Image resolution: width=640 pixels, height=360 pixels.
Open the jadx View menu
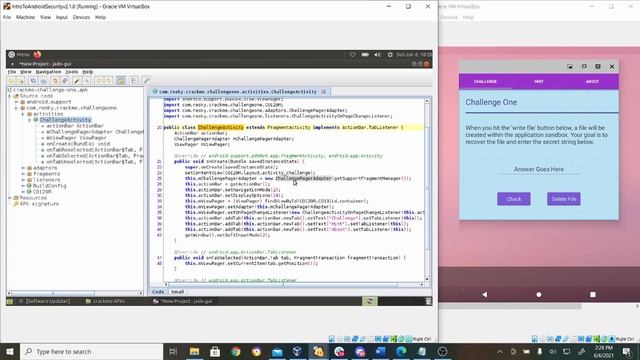point(26,72)
